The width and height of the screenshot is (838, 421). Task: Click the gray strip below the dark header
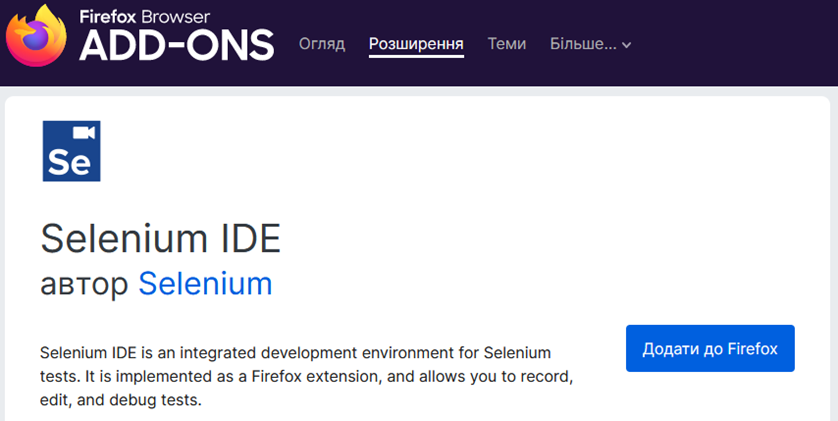pyautogui.click(x=419, y=91)
